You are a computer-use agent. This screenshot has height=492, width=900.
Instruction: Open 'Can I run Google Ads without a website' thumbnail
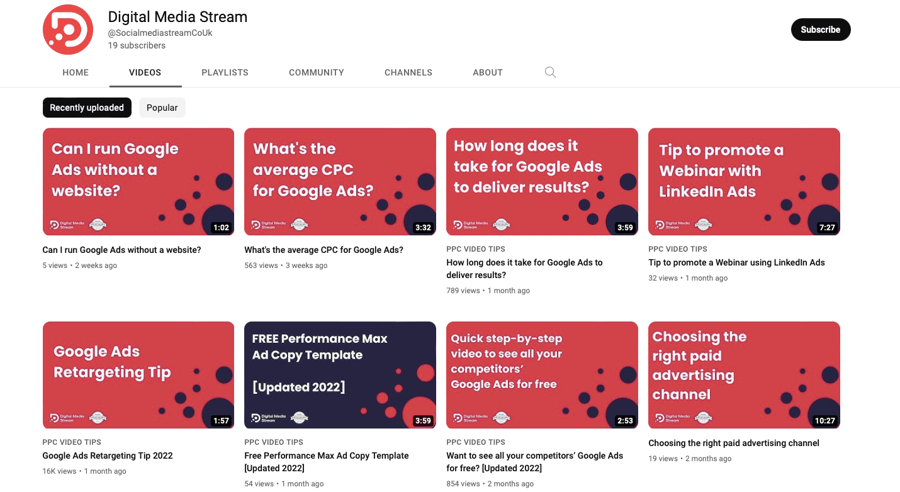click(138, 181)
